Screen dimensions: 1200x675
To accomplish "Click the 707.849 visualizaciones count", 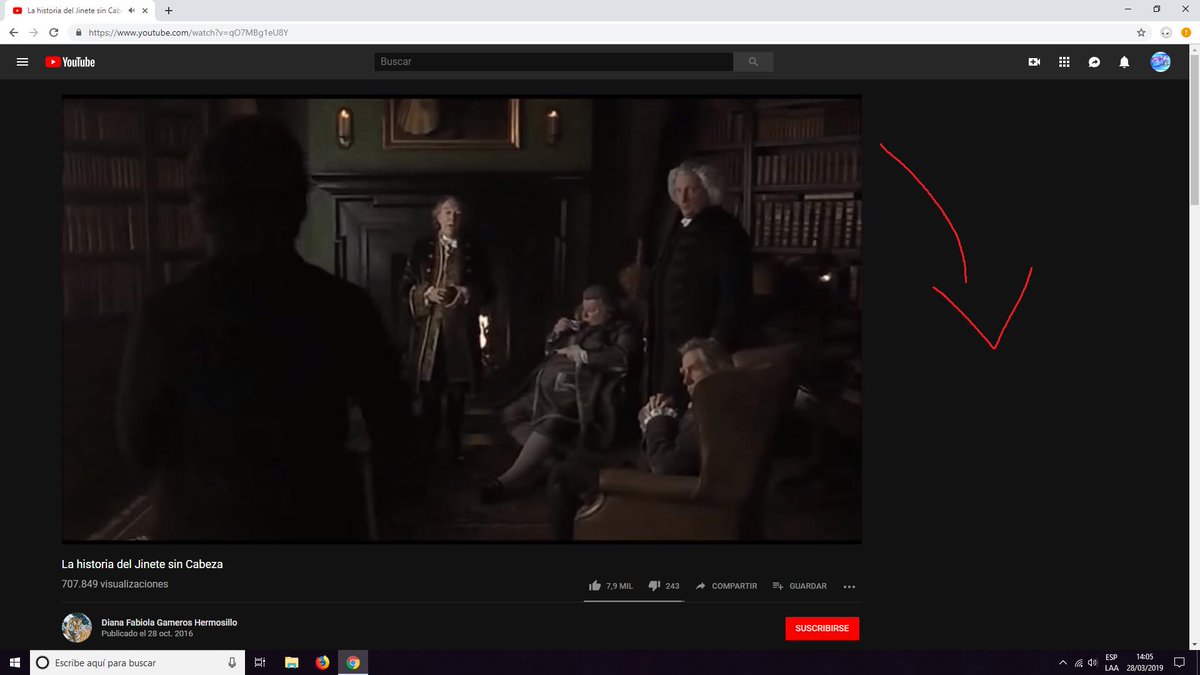I will (115, 584).
